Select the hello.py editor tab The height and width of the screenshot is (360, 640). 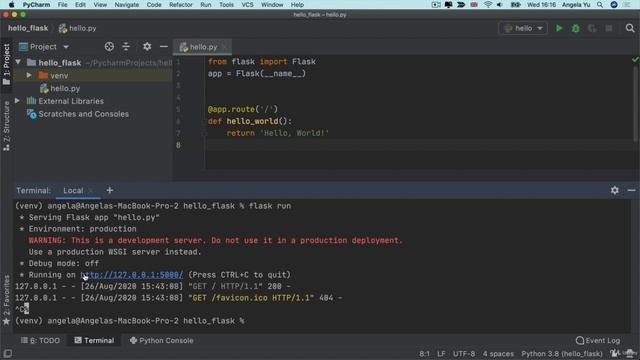[202, 47]
